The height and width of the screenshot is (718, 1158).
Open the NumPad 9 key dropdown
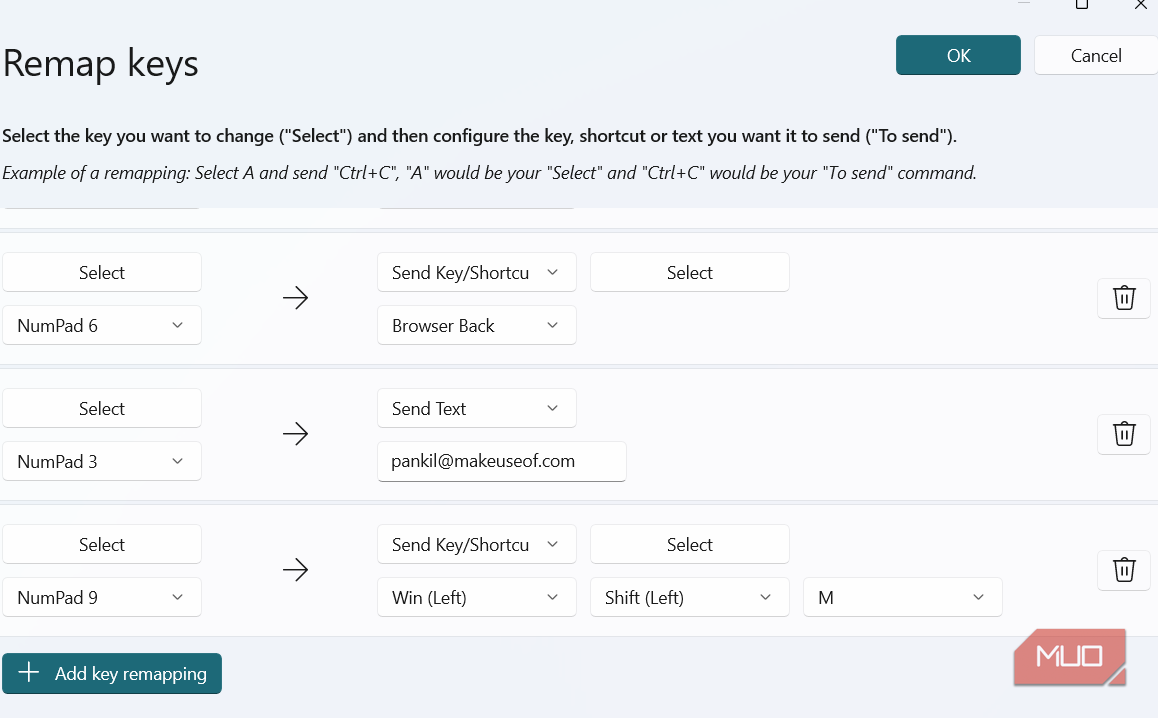tap(102, 598)
